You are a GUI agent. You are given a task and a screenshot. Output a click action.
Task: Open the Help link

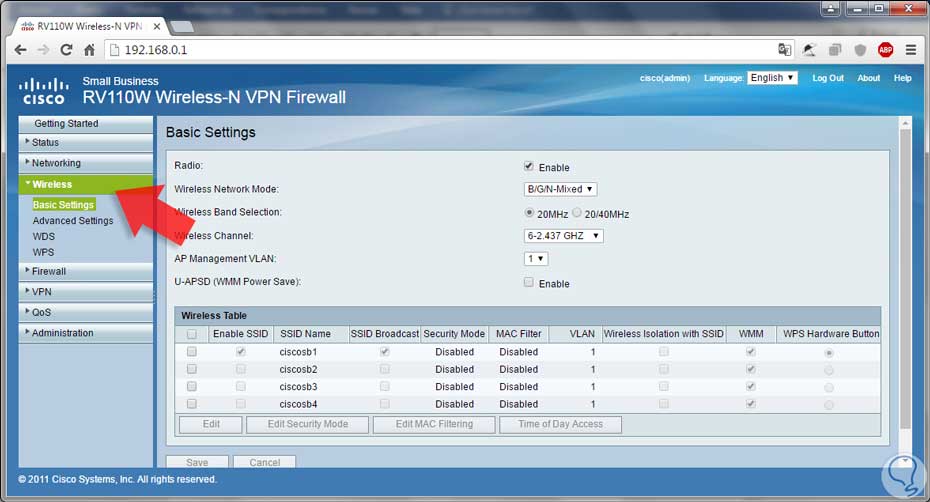point(903,78)
